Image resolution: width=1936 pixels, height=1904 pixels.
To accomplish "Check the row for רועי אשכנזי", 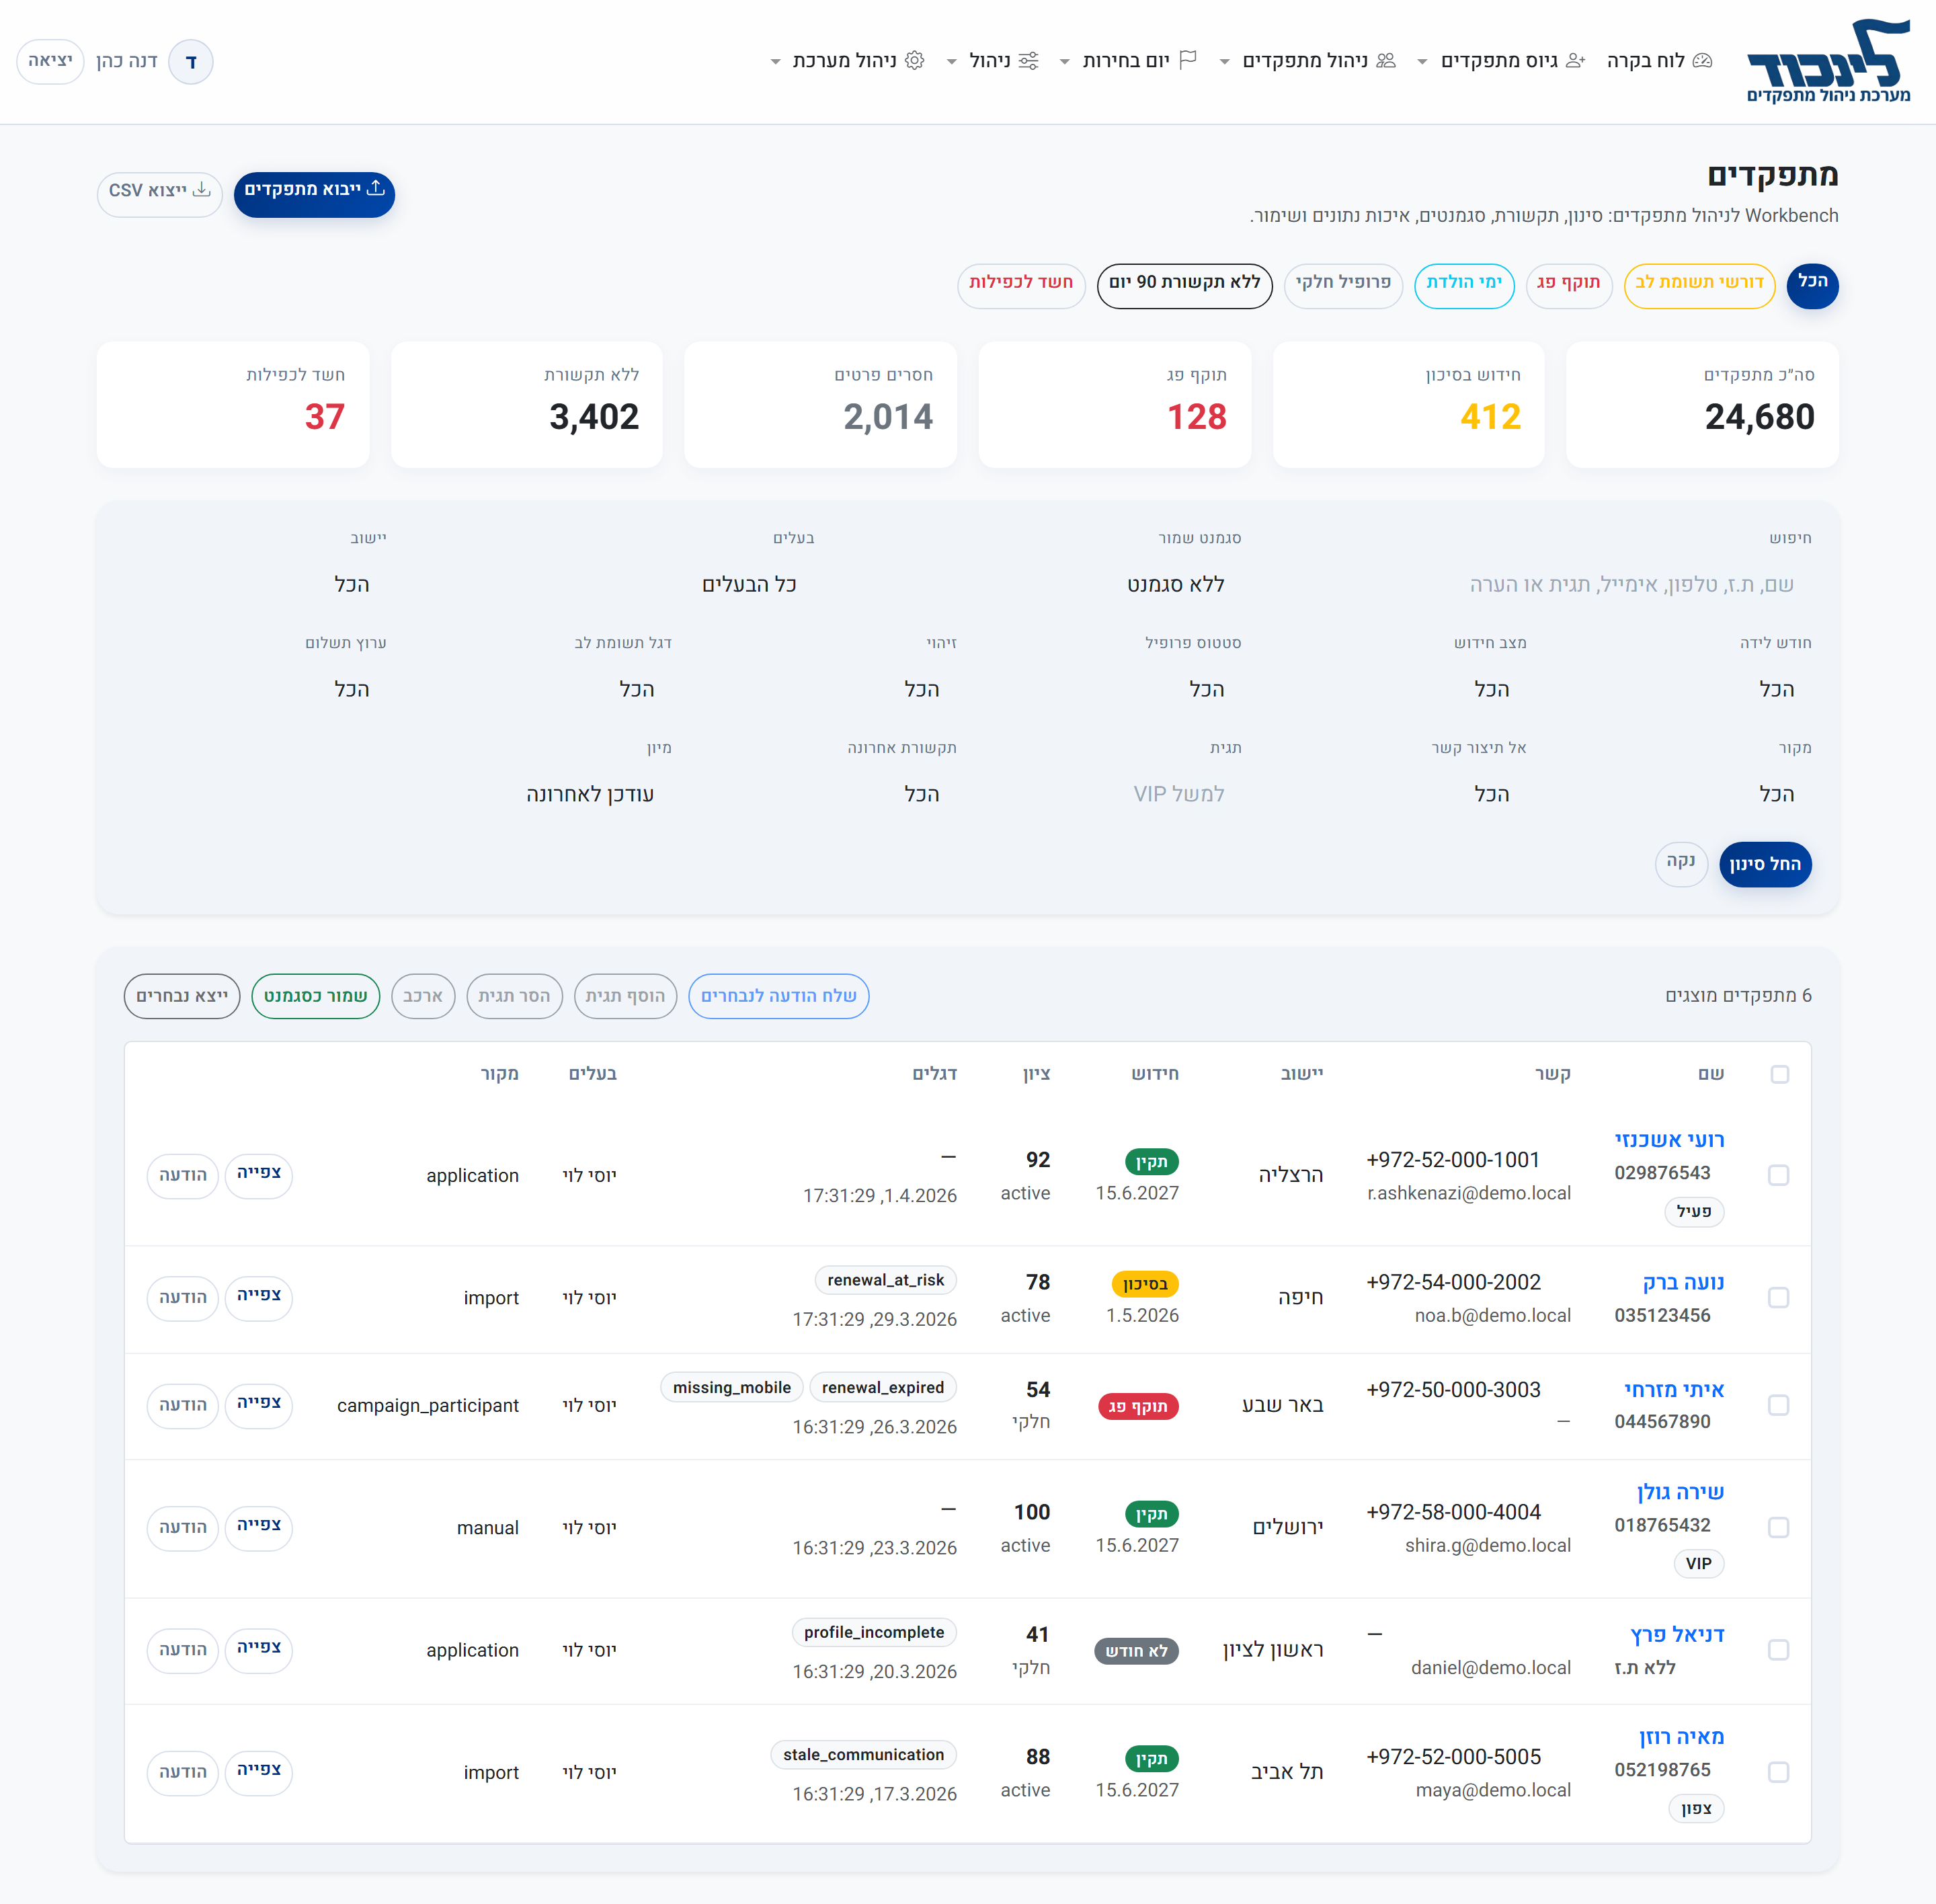I will click(x=1778, y=1175).
